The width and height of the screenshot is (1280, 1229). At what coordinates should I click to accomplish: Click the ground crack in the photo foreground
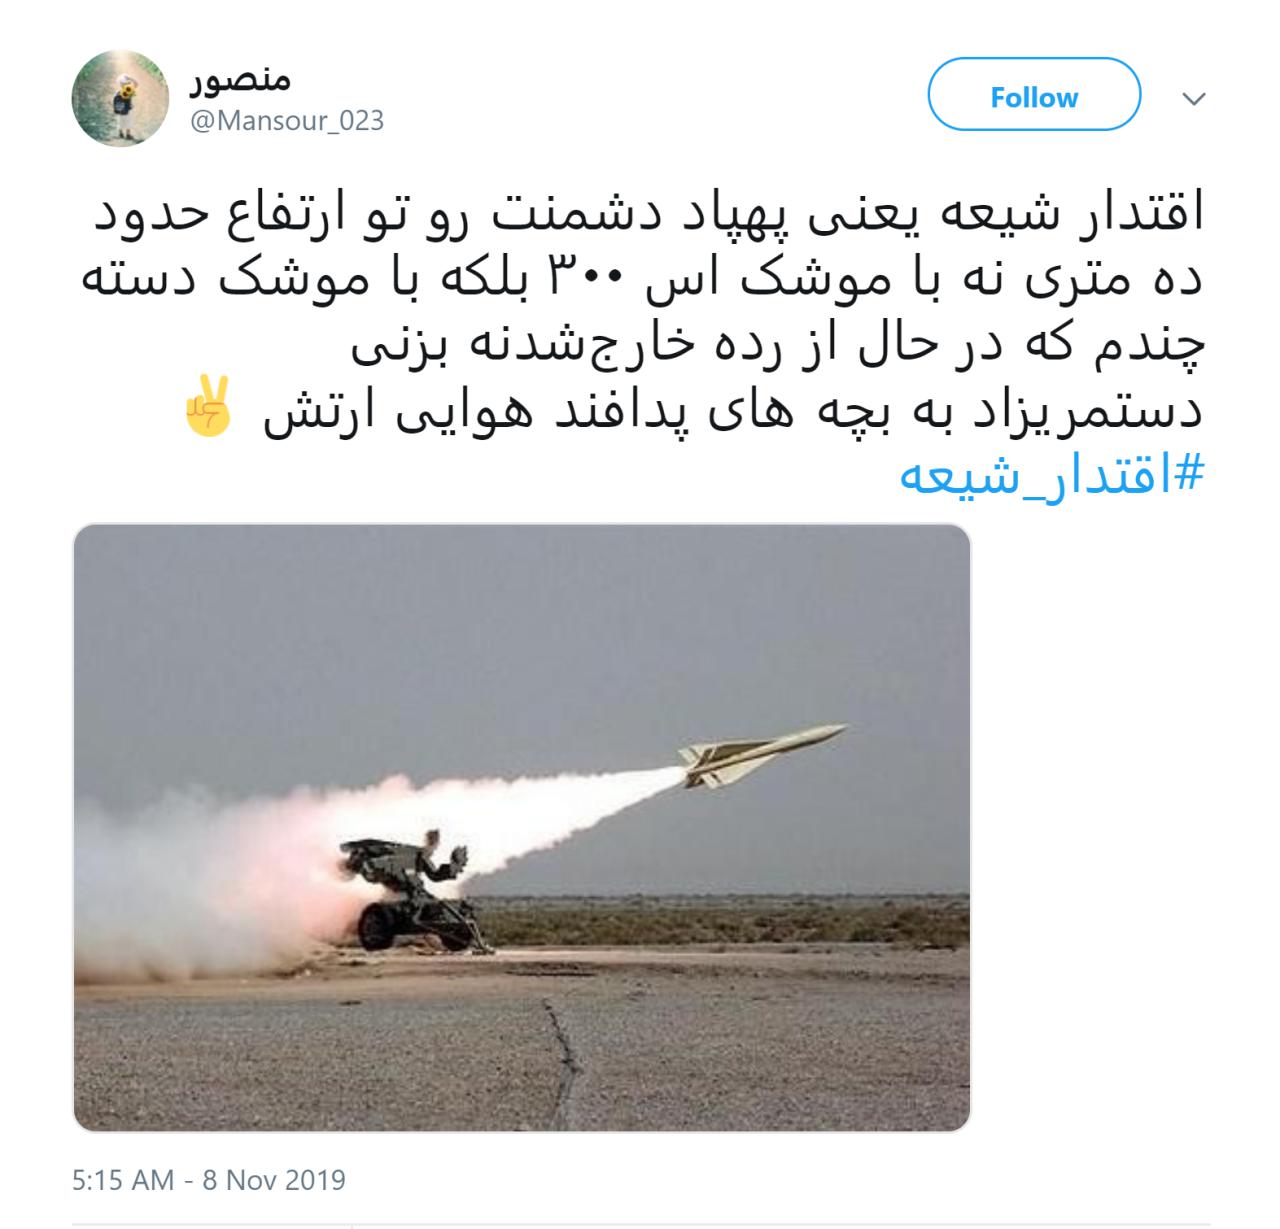560,1060
